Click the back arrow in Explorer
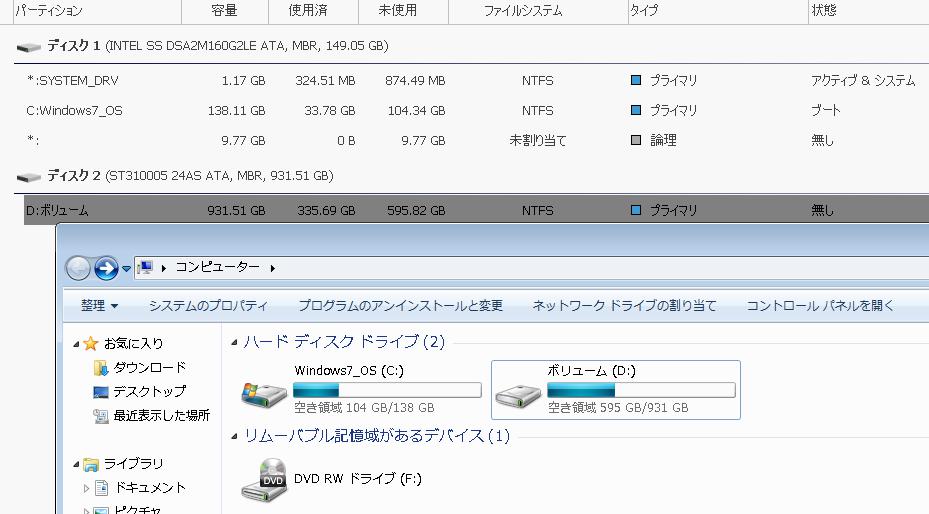 pyautogui.click(x=78, y=268)
